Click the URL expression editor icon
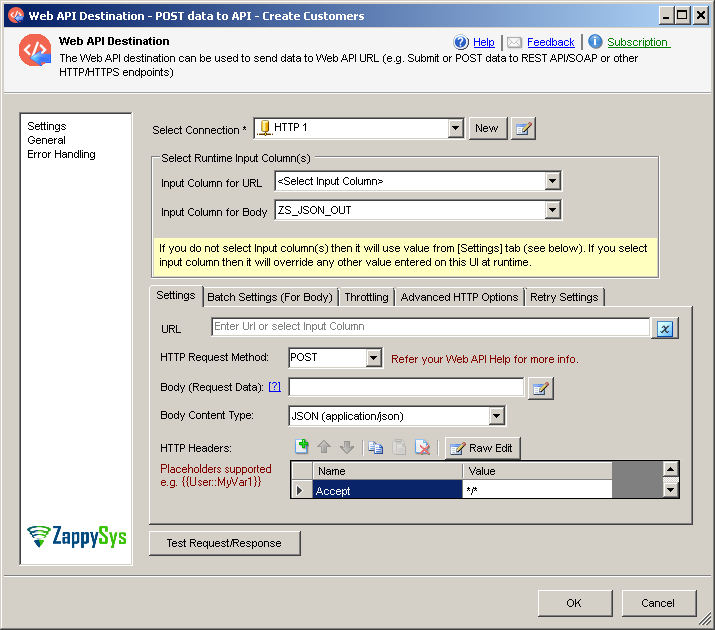The height and width of the screenshot is (630, 715). [x=665, y=328]
